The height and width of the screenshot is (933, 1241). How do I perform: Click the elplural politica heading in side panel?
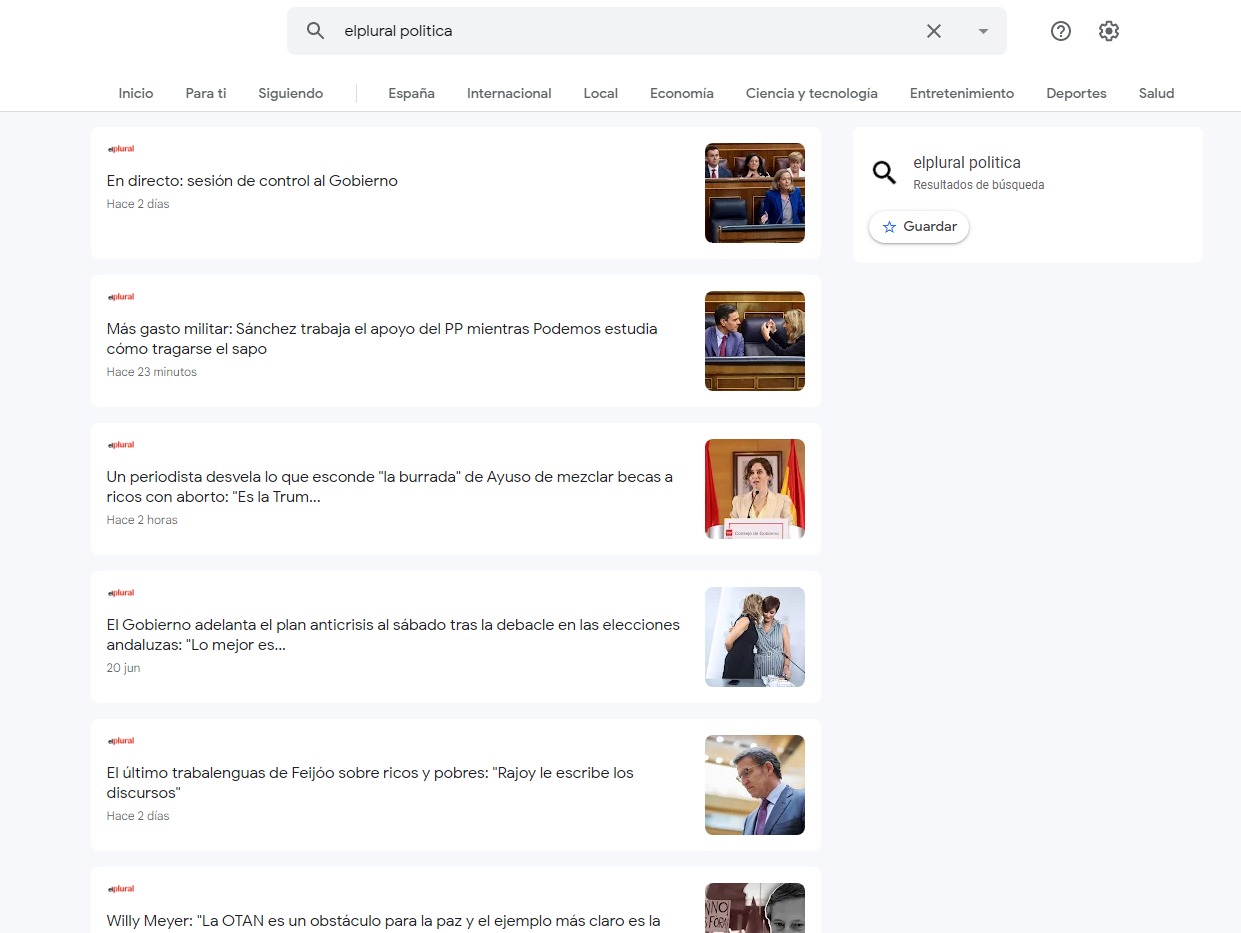click(967, 163)
